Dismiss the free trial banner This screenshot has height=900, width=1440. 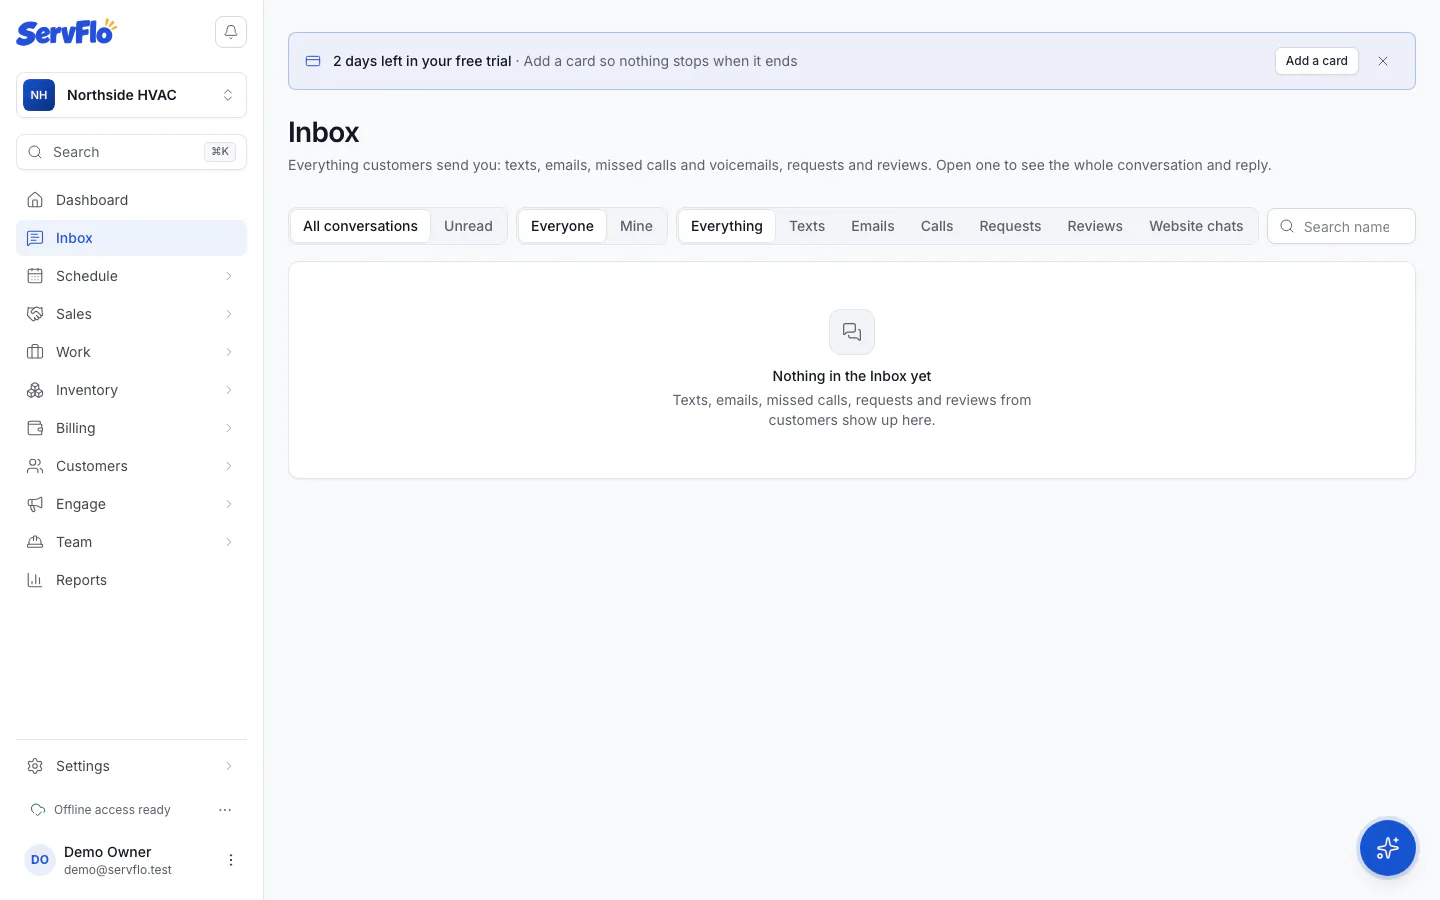(x=1383, y=61)
